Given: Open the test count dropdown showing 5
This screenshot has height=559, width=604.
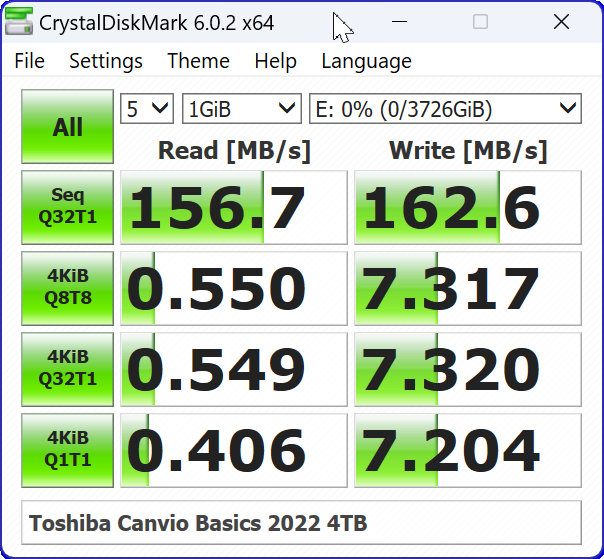Looking at the screenshot, I should coord(147,109).
